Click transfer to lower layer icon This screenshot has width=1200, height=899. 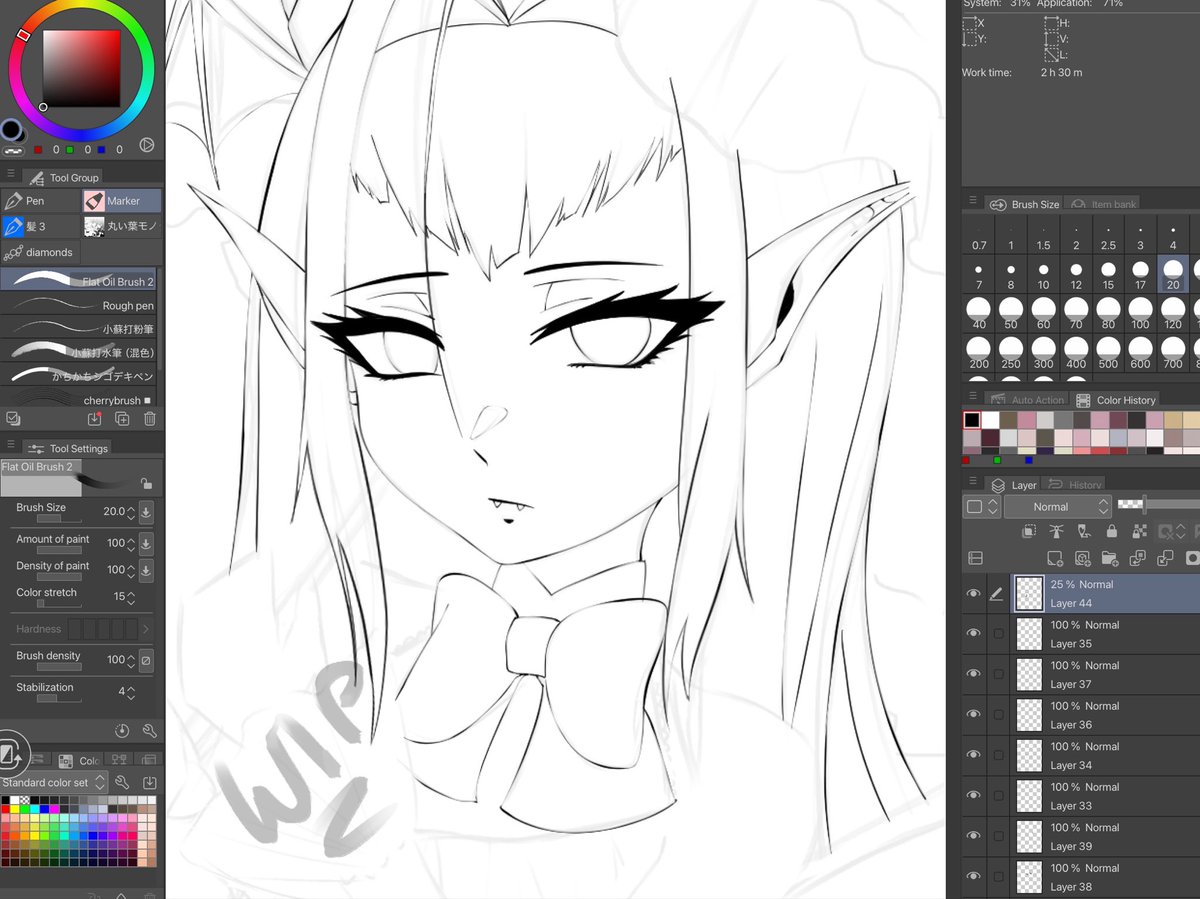(1137, 558)
